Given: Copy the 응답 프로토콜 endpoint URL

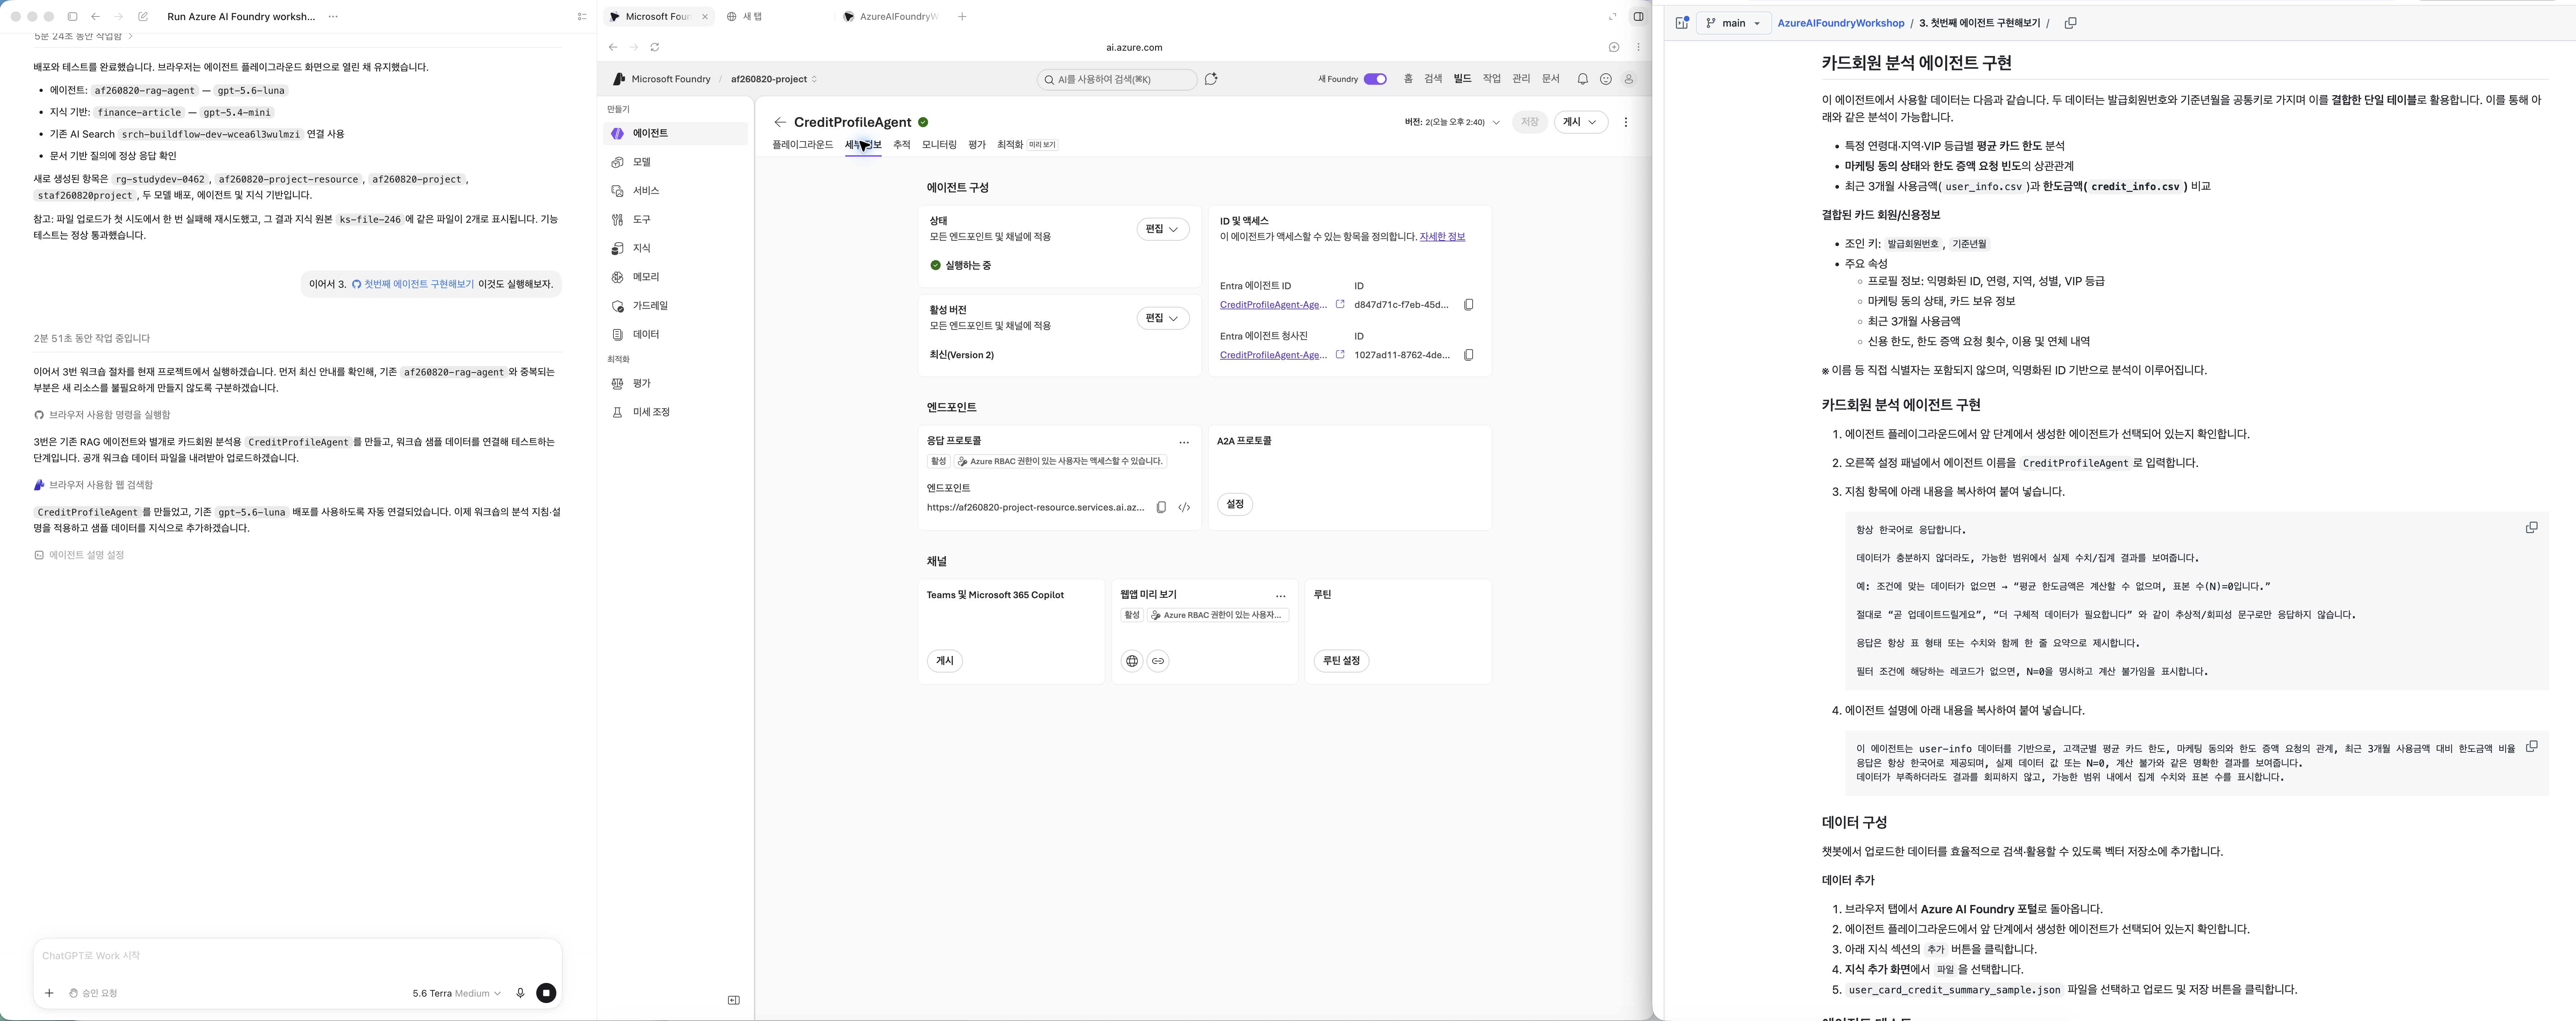Looking at the screenshot, I should pyautogui.click(x=1161, y=507).
